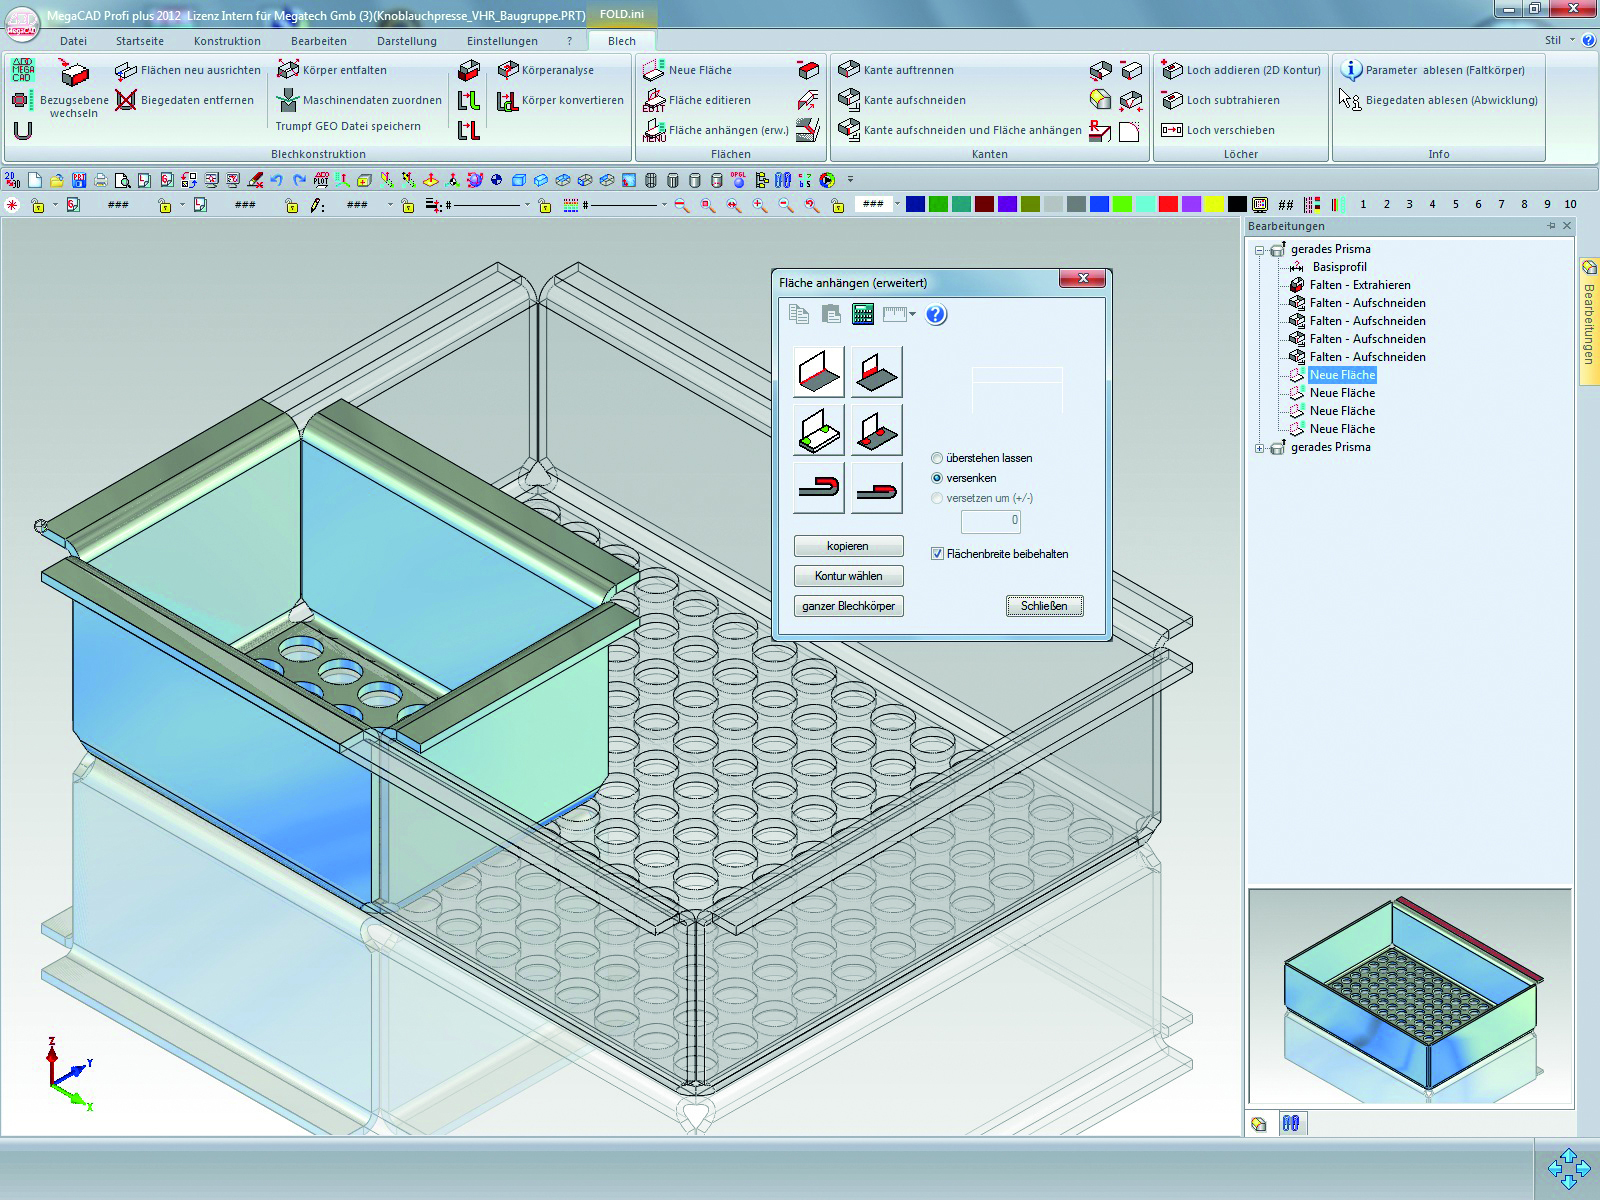Select 'Falten - Extrahieren' tree item
Screen dimensions: 1600x1200
point(1360,285)
